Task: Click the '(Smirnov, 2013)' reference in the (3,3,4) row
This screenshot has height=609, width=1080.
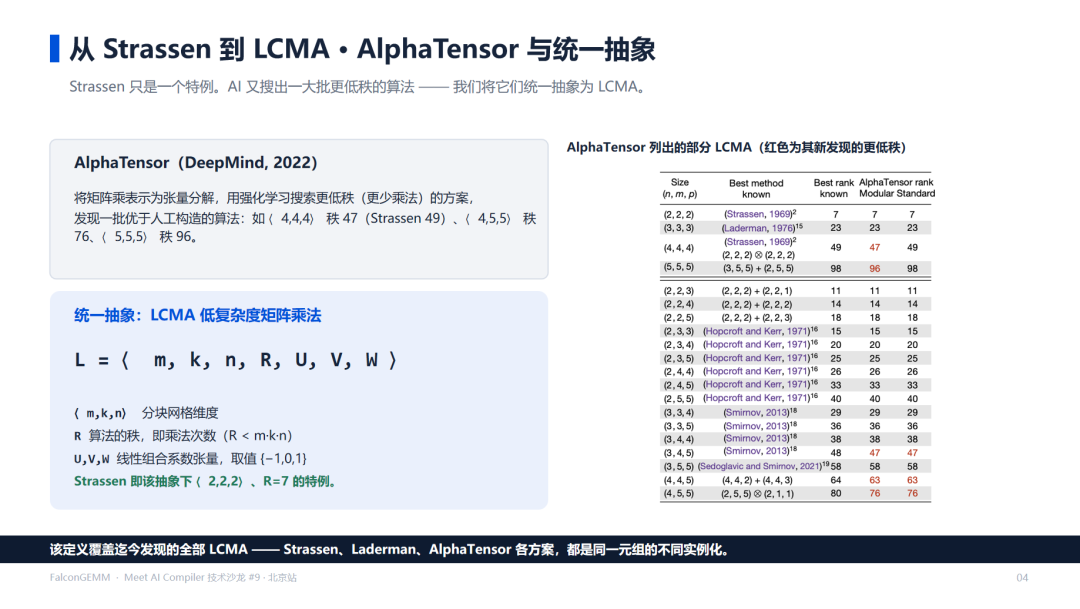Action: click(x=760, y=412)
